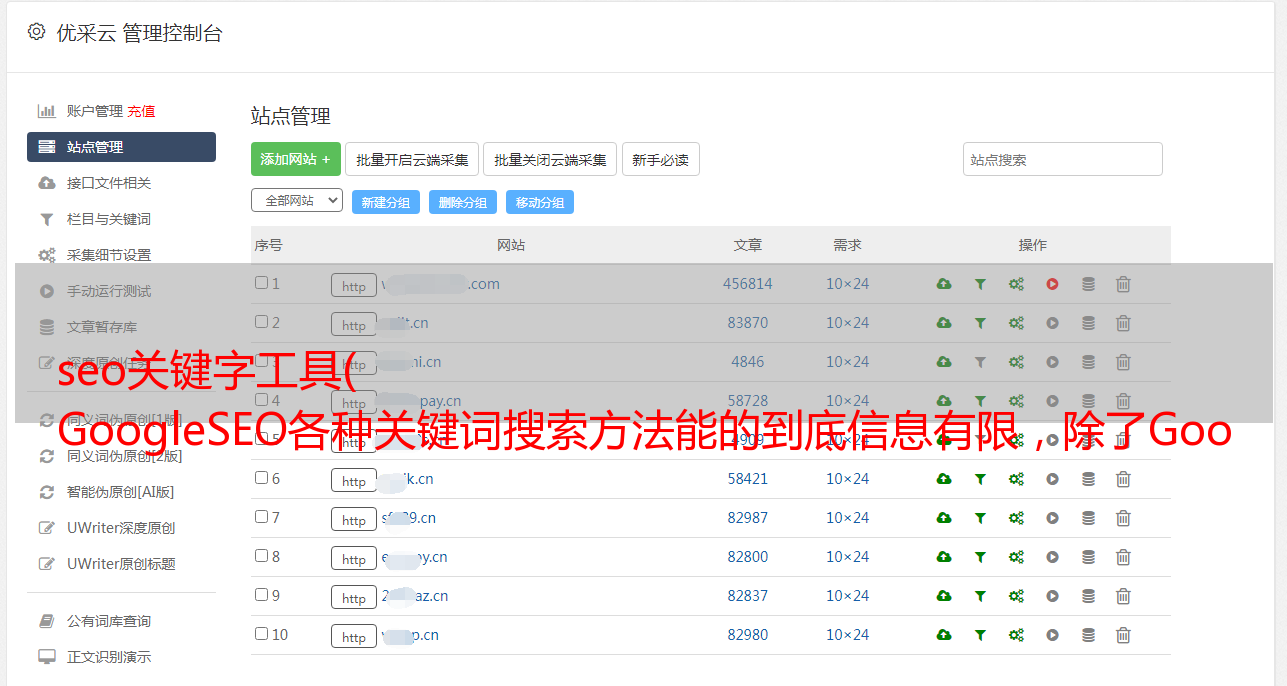Check the box for site number 8
The height and width of the screenshot is (686, 1287).
[261, 556]
